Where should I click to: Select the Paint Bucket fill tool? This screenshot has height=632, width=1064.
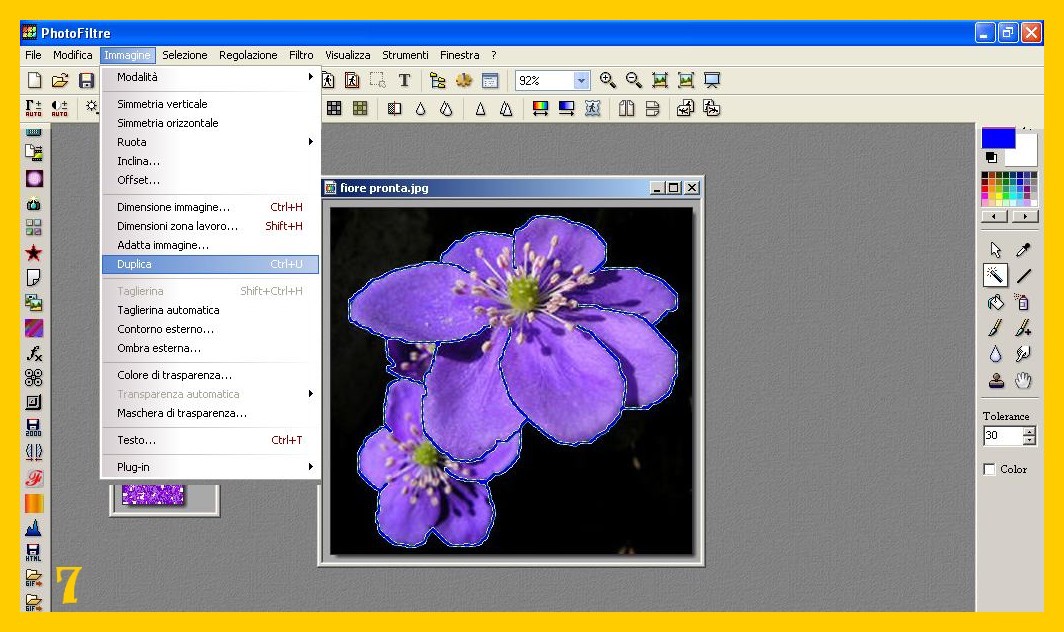(x=995, y=302)
